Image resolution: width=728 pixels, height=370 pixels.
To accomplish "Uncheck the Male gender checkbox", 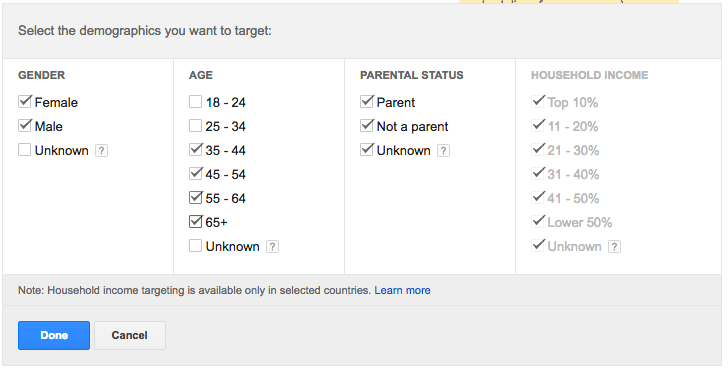I will pyautogui.click(x=25, y=126).
